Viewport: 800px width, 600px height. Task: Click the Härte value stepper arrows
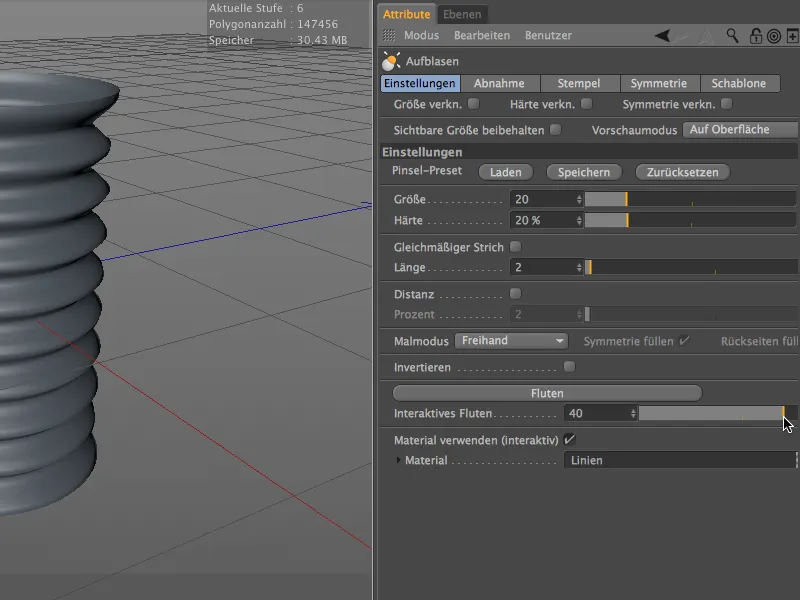coord(579,220)
